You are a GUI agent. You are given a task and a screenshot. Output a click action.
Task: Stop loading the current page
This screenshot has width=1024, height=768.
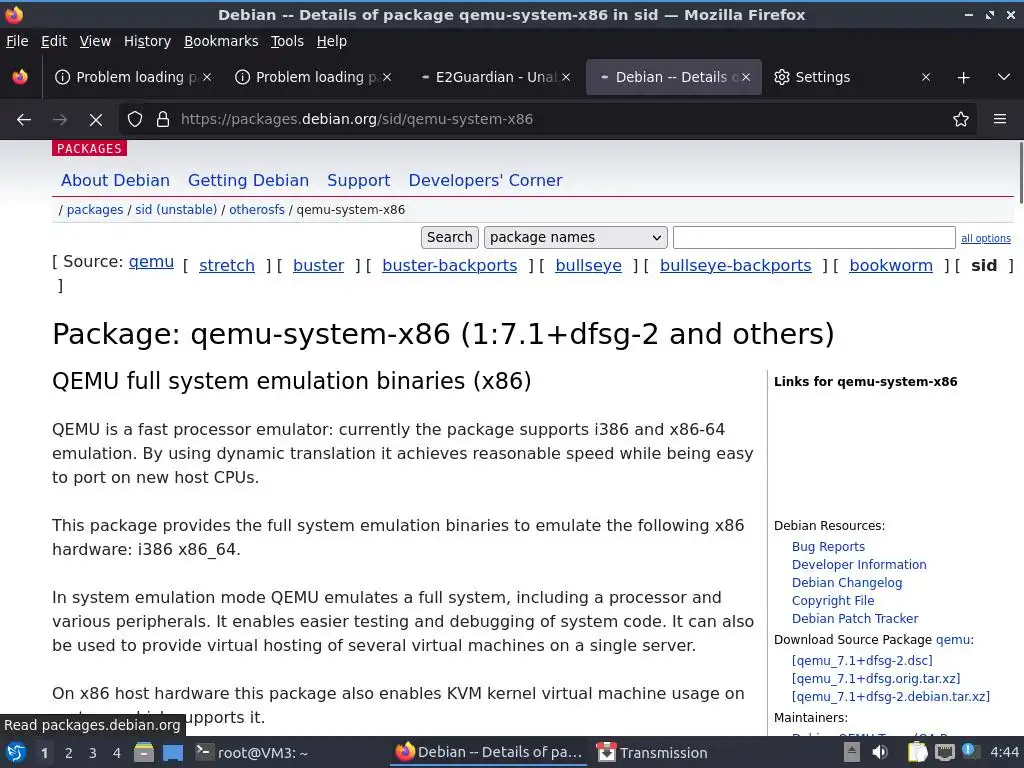[95, 120]
